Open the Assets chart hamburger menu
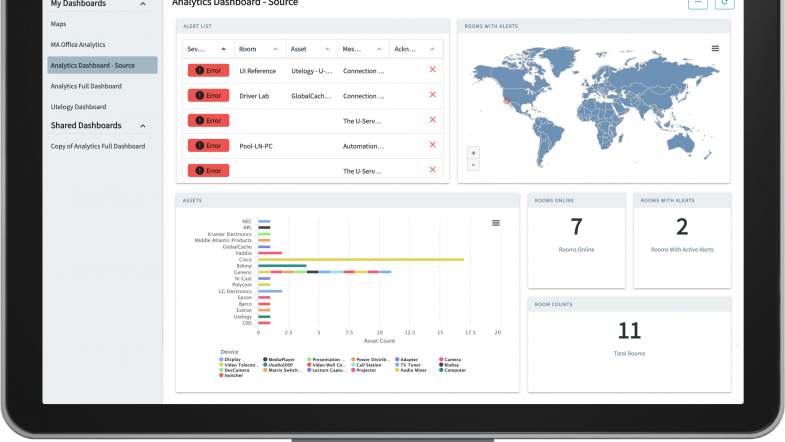This screenshot has height=442, width=785. tap(496, 223)
